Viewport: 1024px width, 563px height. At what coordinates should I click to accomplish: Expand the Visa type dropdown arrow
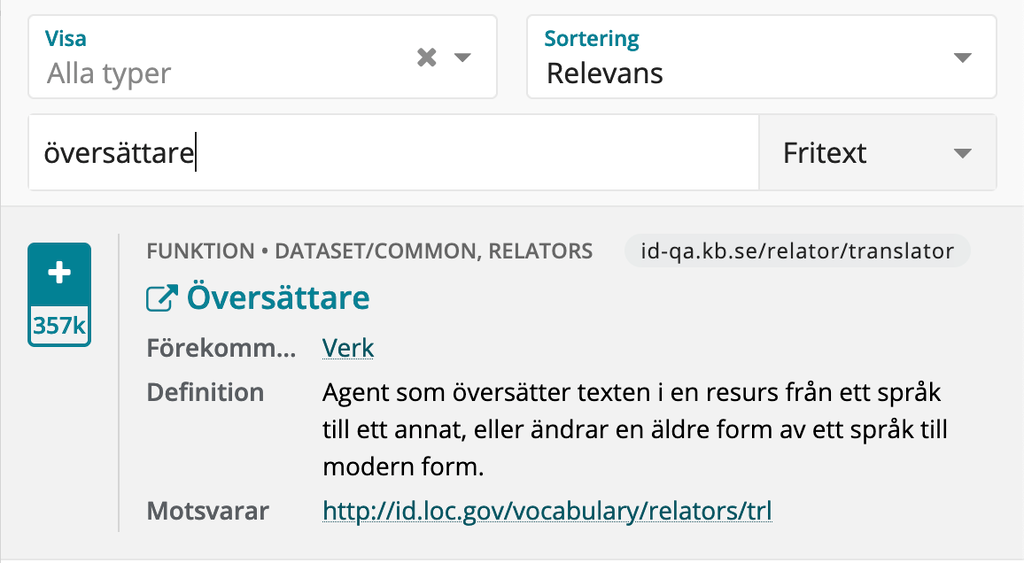click(x=463, y=57)
